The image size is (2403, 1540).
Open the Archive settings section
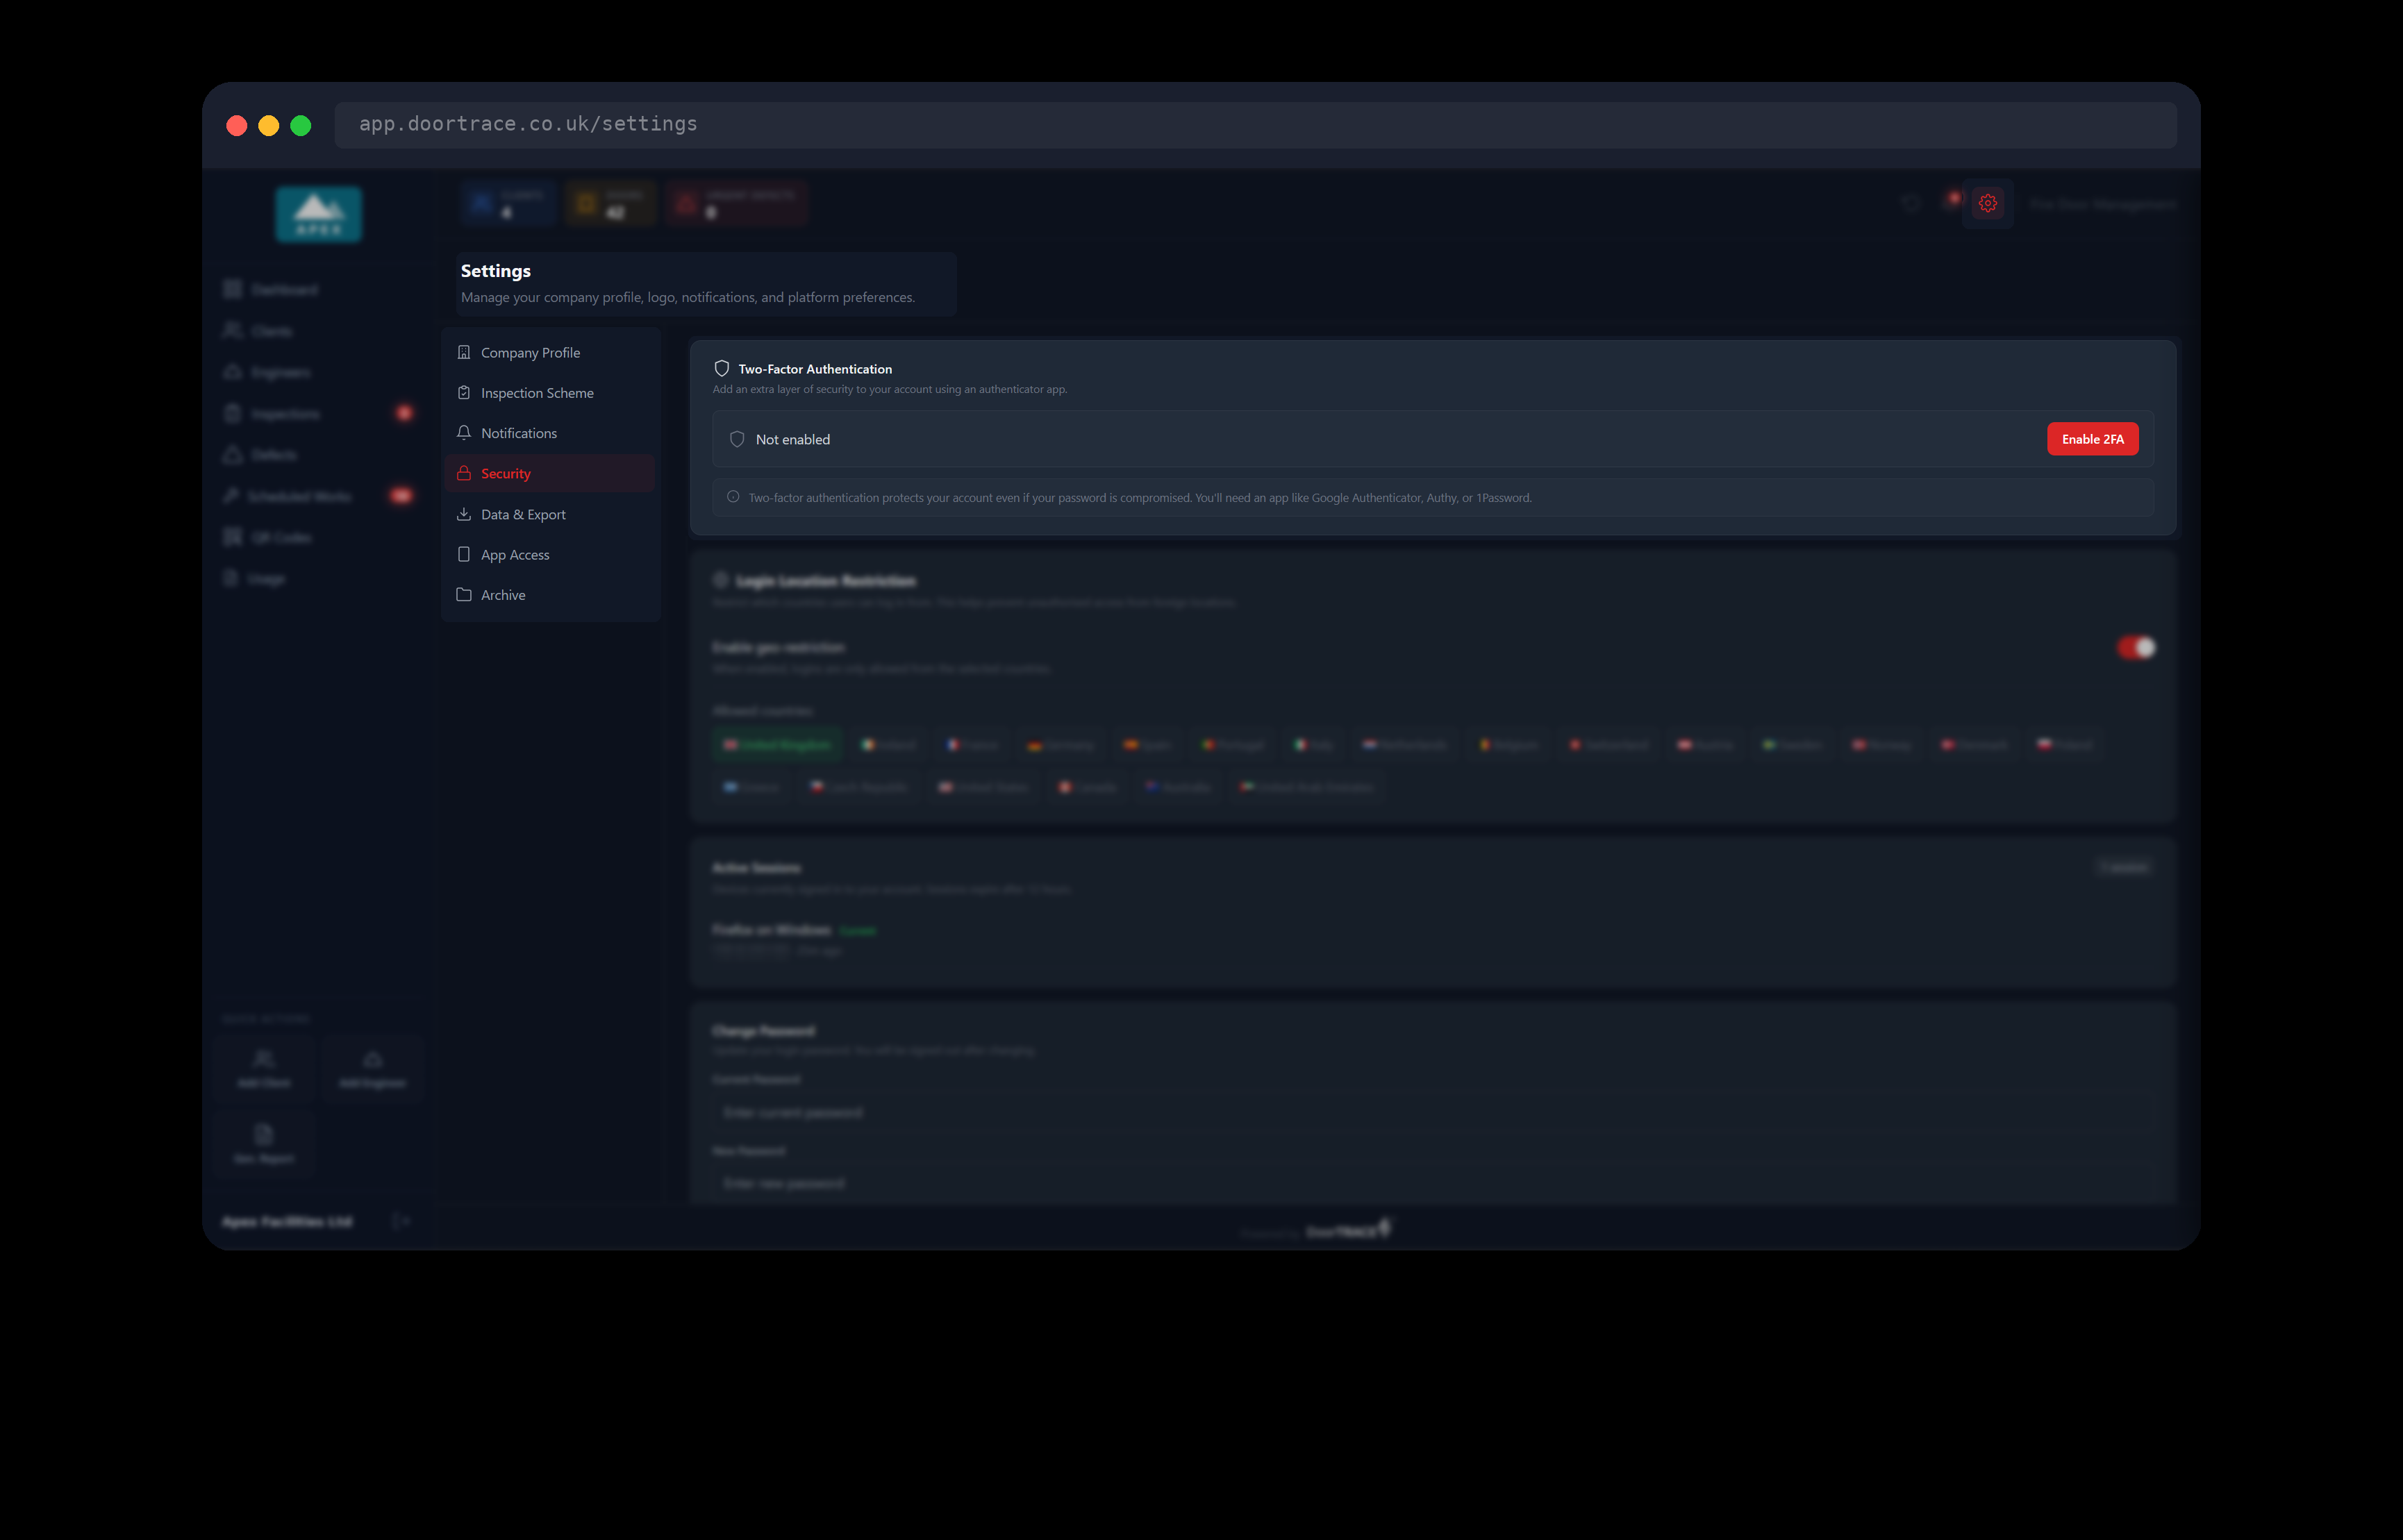[x=550, y=595]
